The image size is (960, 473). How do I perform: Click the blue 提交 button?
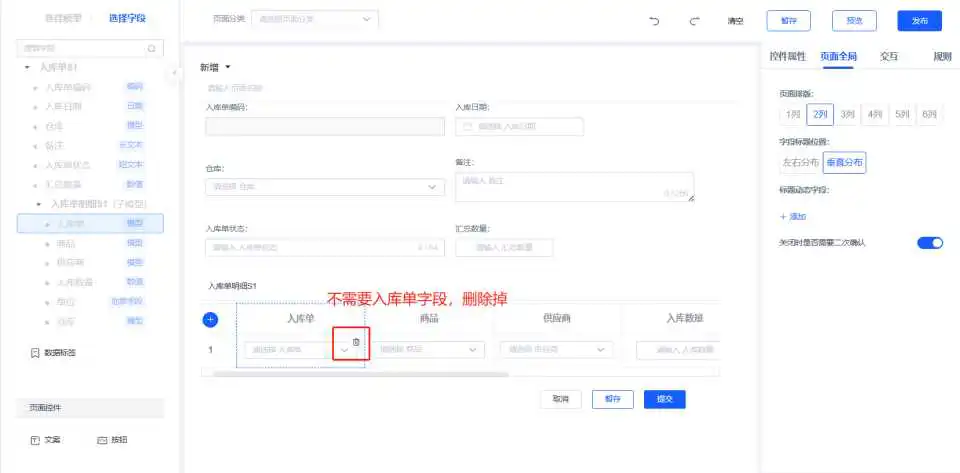click(x=665, y=399)
